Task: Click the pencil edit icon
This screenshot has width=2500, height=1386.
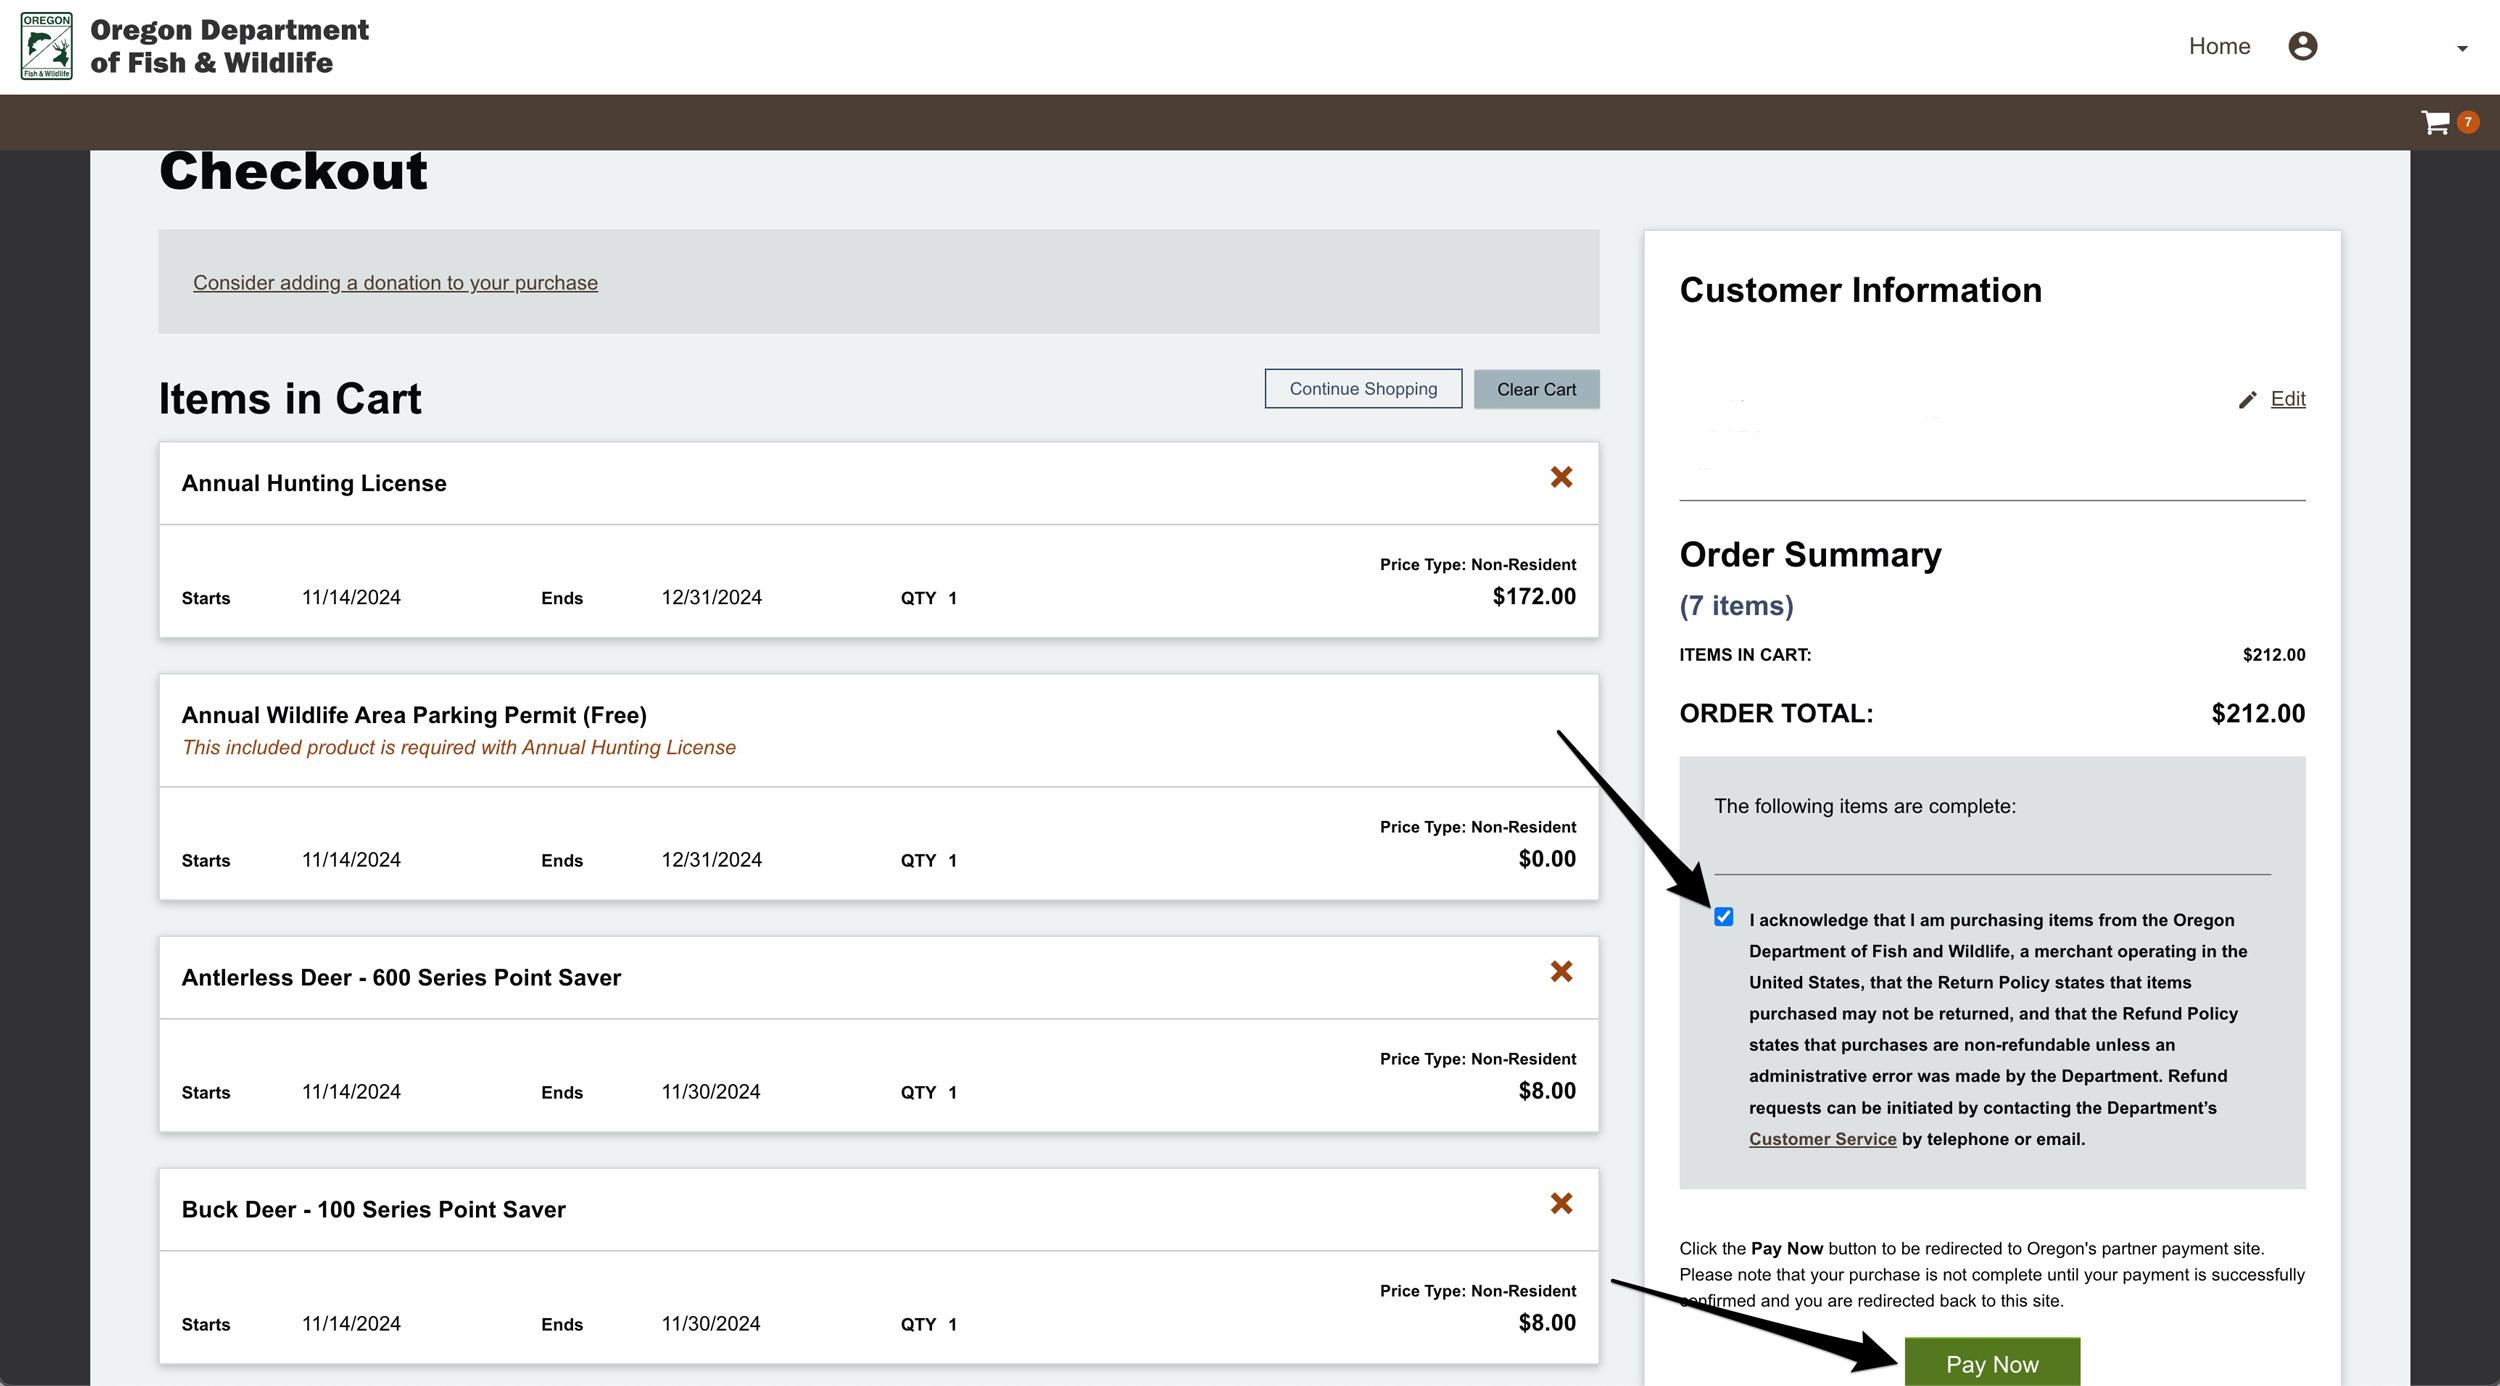Action: tap(2247, 400)
